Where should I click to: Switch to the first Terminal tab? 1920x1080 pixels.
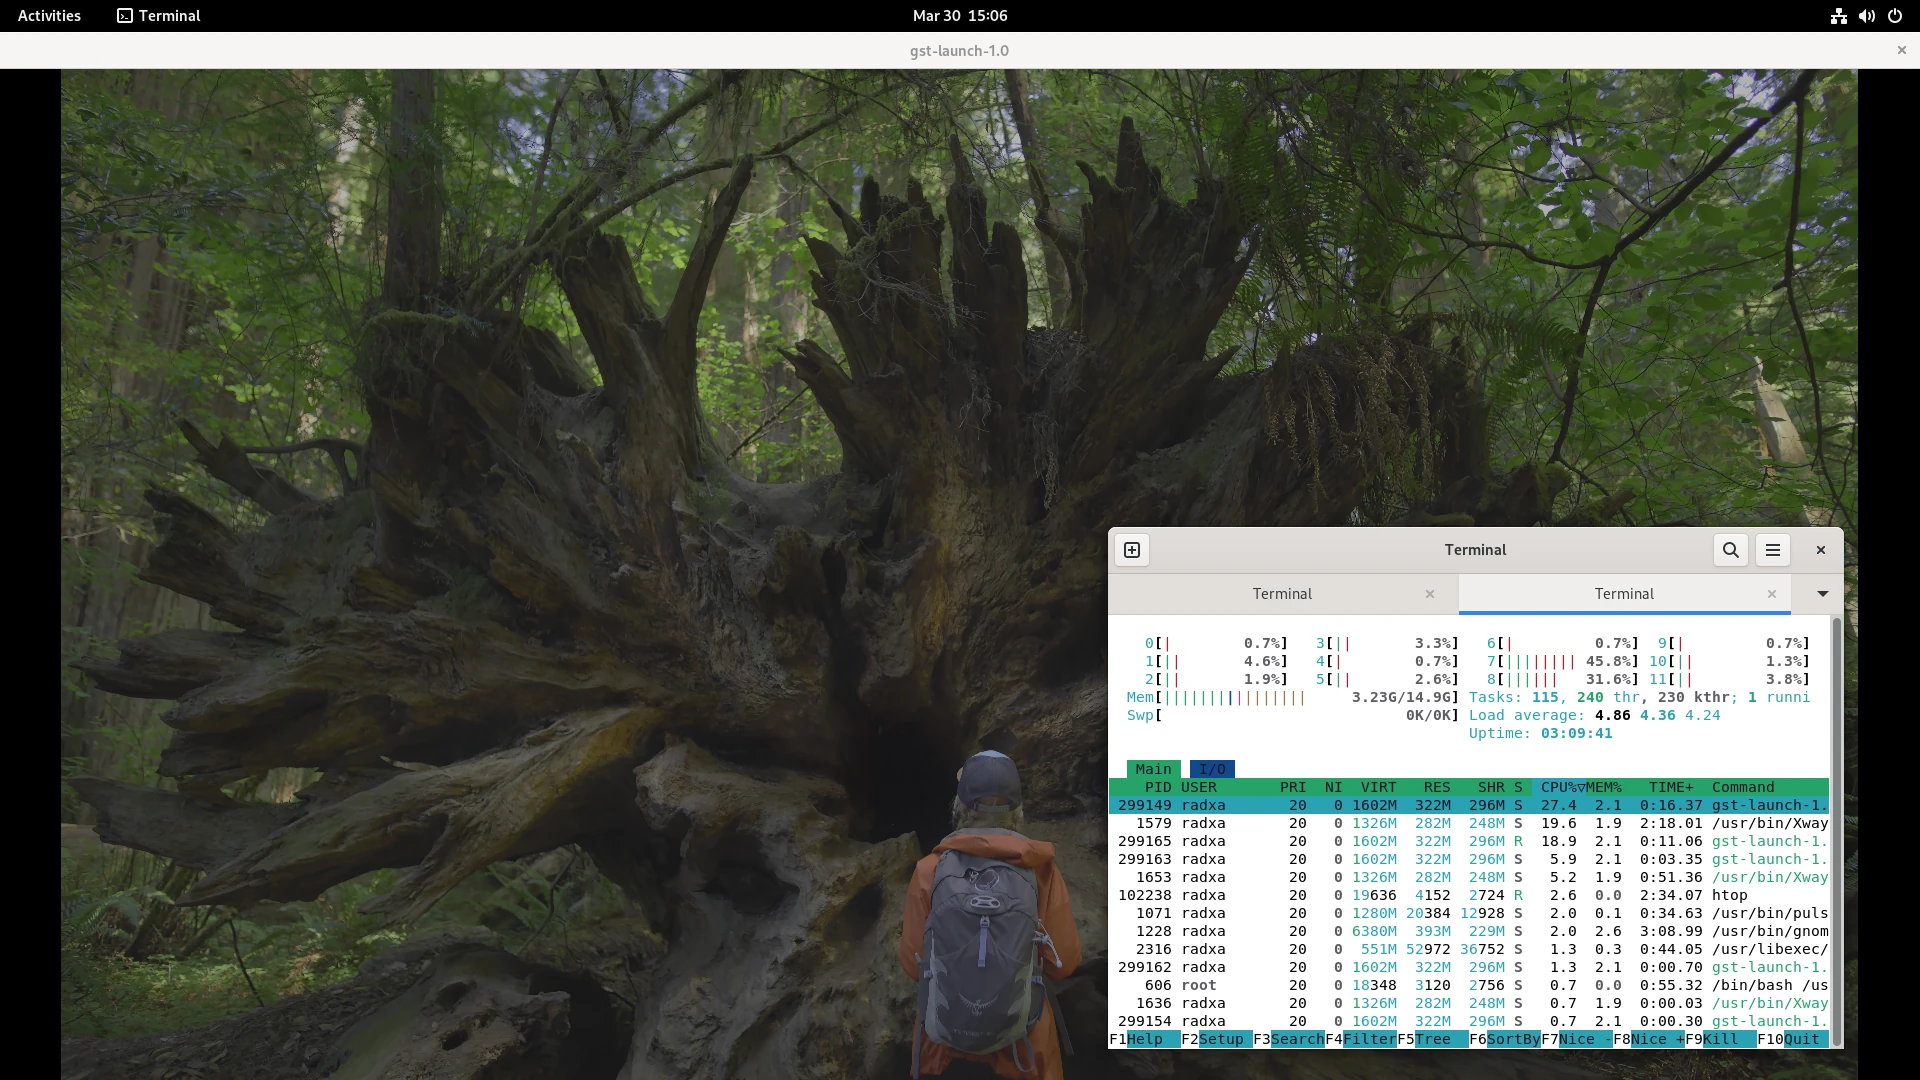[1283, 594]
